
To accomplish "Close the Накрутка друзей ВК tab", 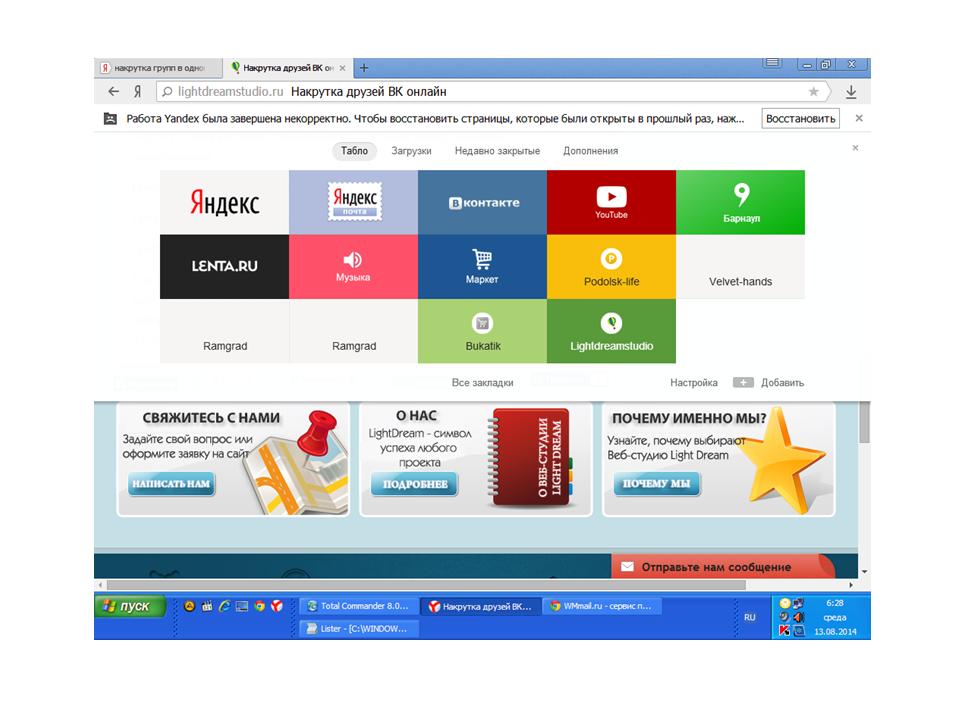I will (342, 68).
